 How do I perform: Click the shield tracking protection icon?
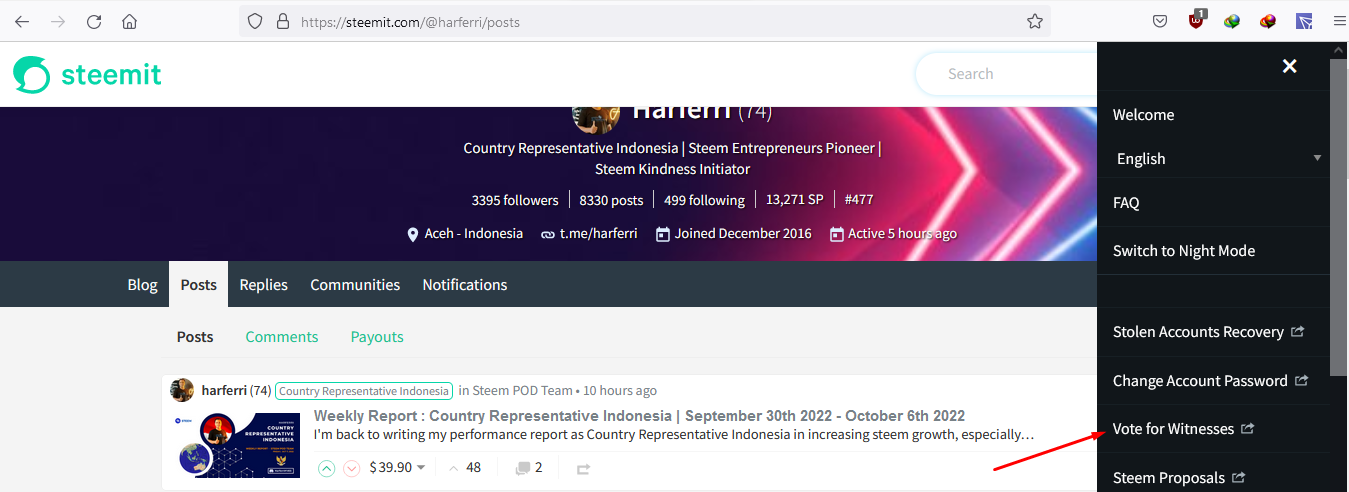(x=255, y=21)
